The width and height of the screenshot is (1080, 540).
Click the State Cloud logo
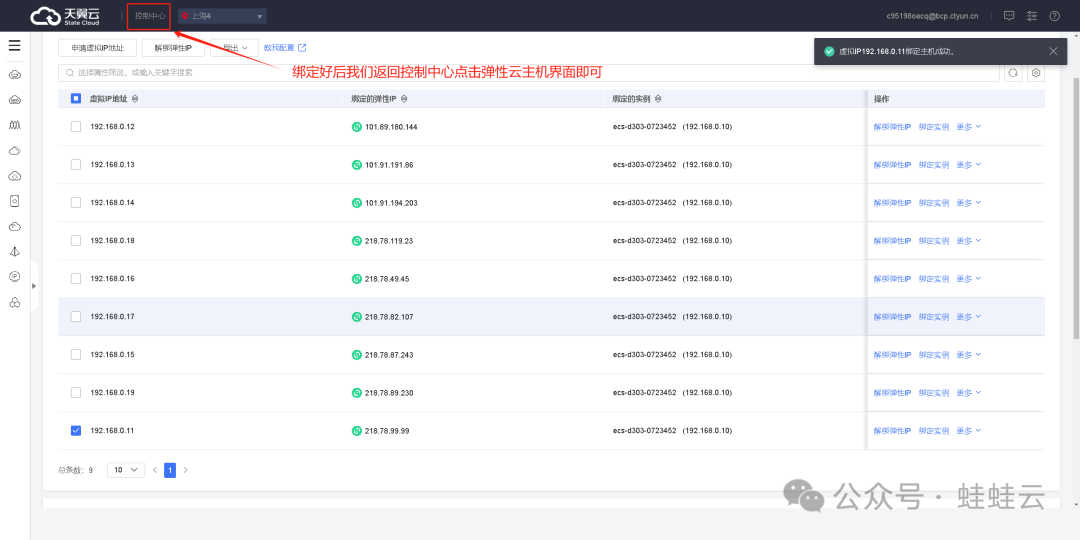point(65,15)
